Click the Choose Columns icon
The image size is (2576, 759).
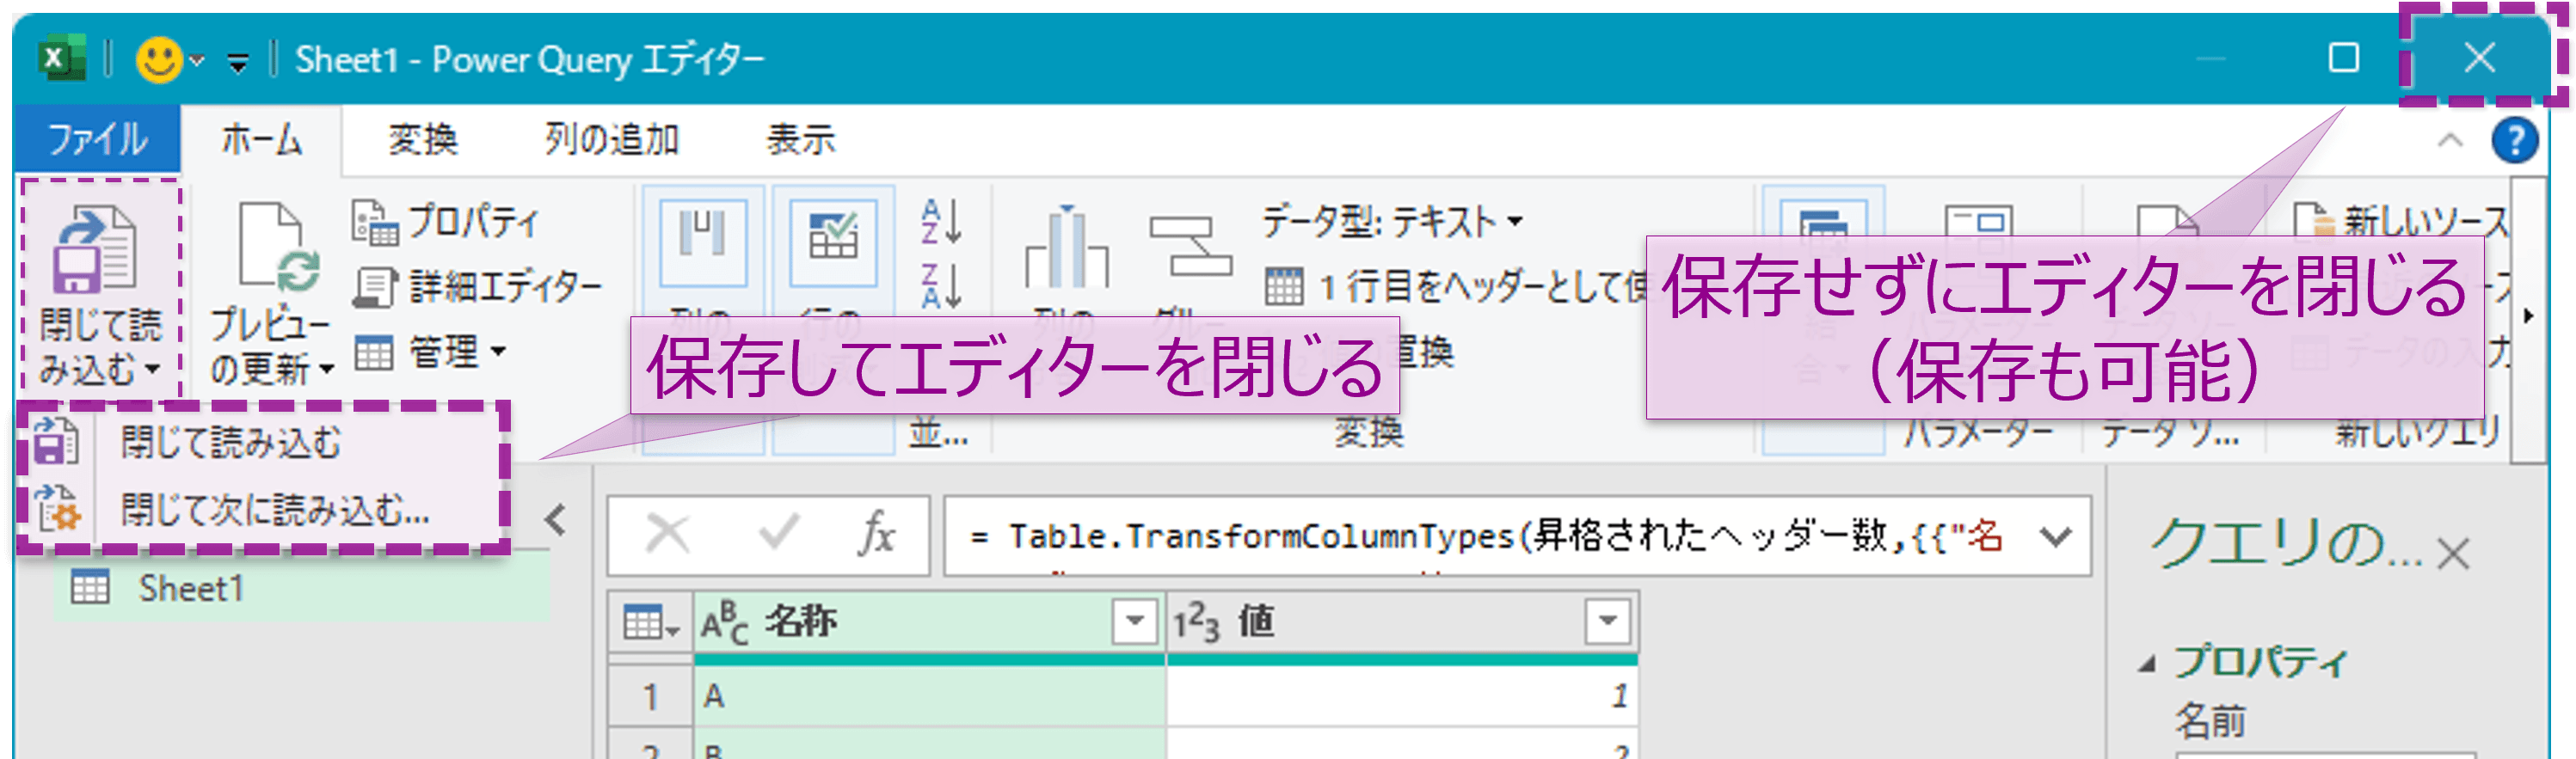703,243
